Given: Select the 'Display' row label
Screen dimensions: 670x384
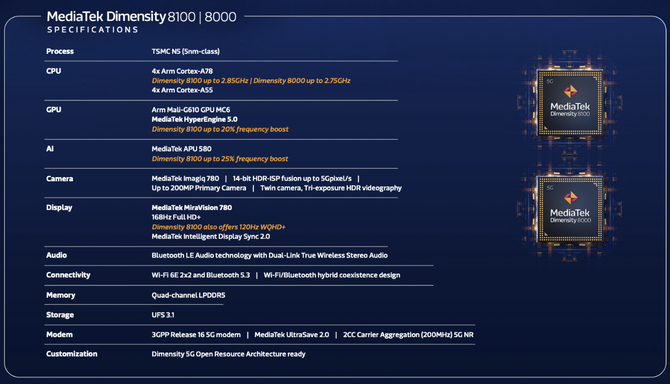Looking at the screenshot, I should point(59,208).
